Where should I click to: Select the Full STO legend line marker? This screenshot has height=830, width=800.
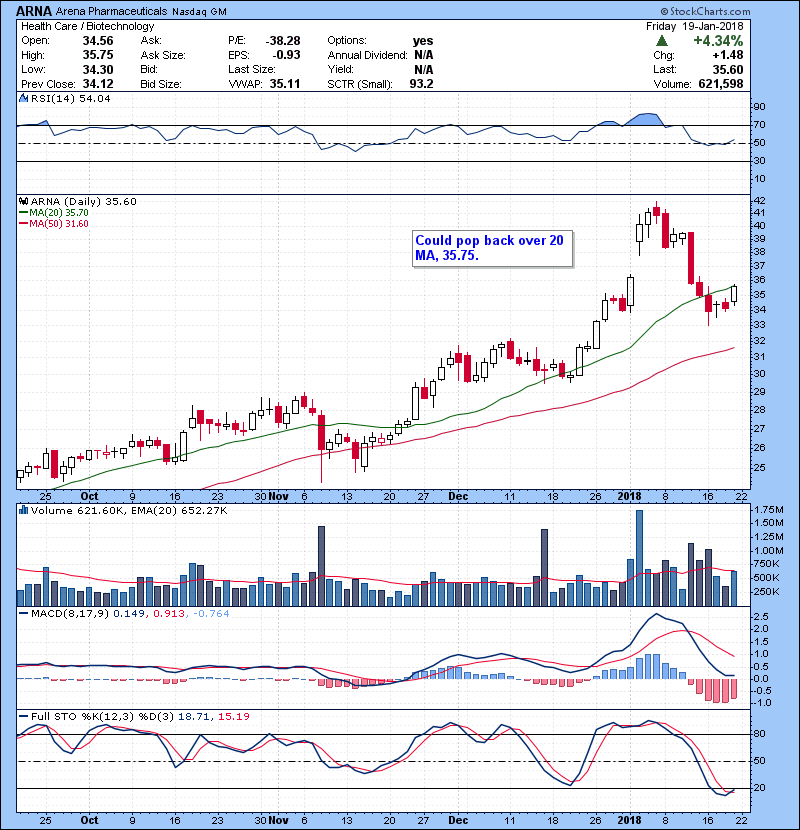(x=23, y=716)
